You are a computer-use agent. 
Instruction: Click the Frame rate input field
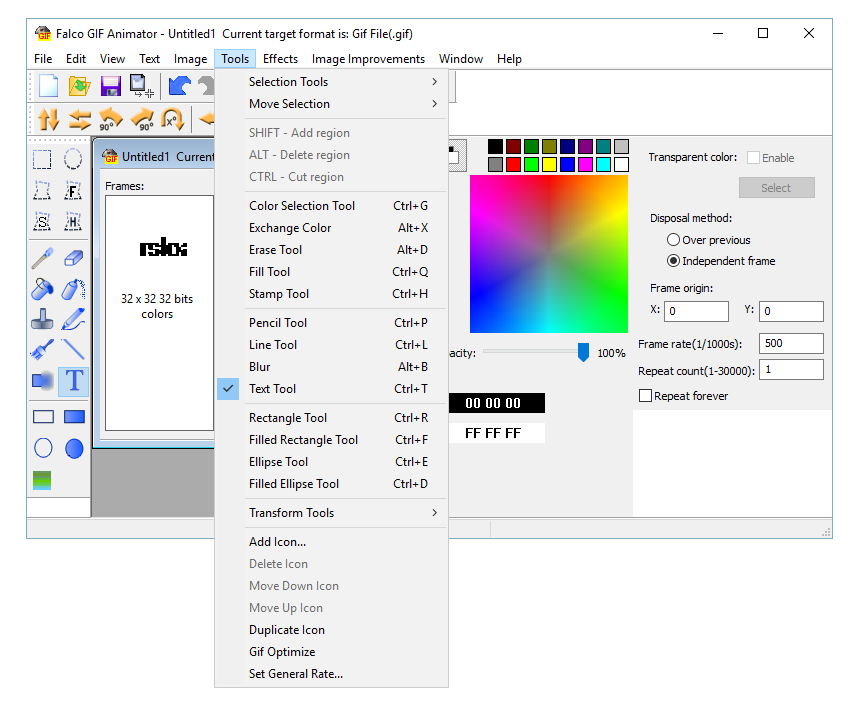(791, 344)
